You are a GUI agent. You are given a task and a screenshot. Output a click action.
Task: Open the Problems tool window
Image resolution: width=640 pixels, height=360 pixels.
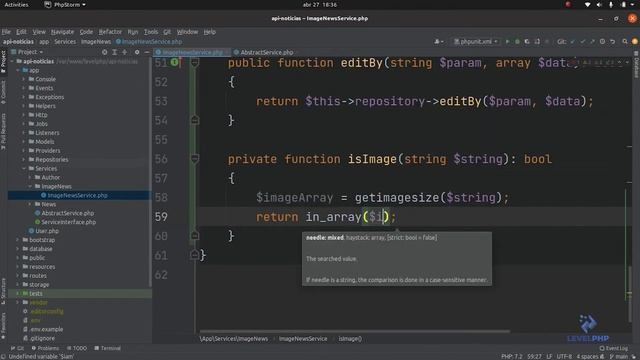point(45,348)
